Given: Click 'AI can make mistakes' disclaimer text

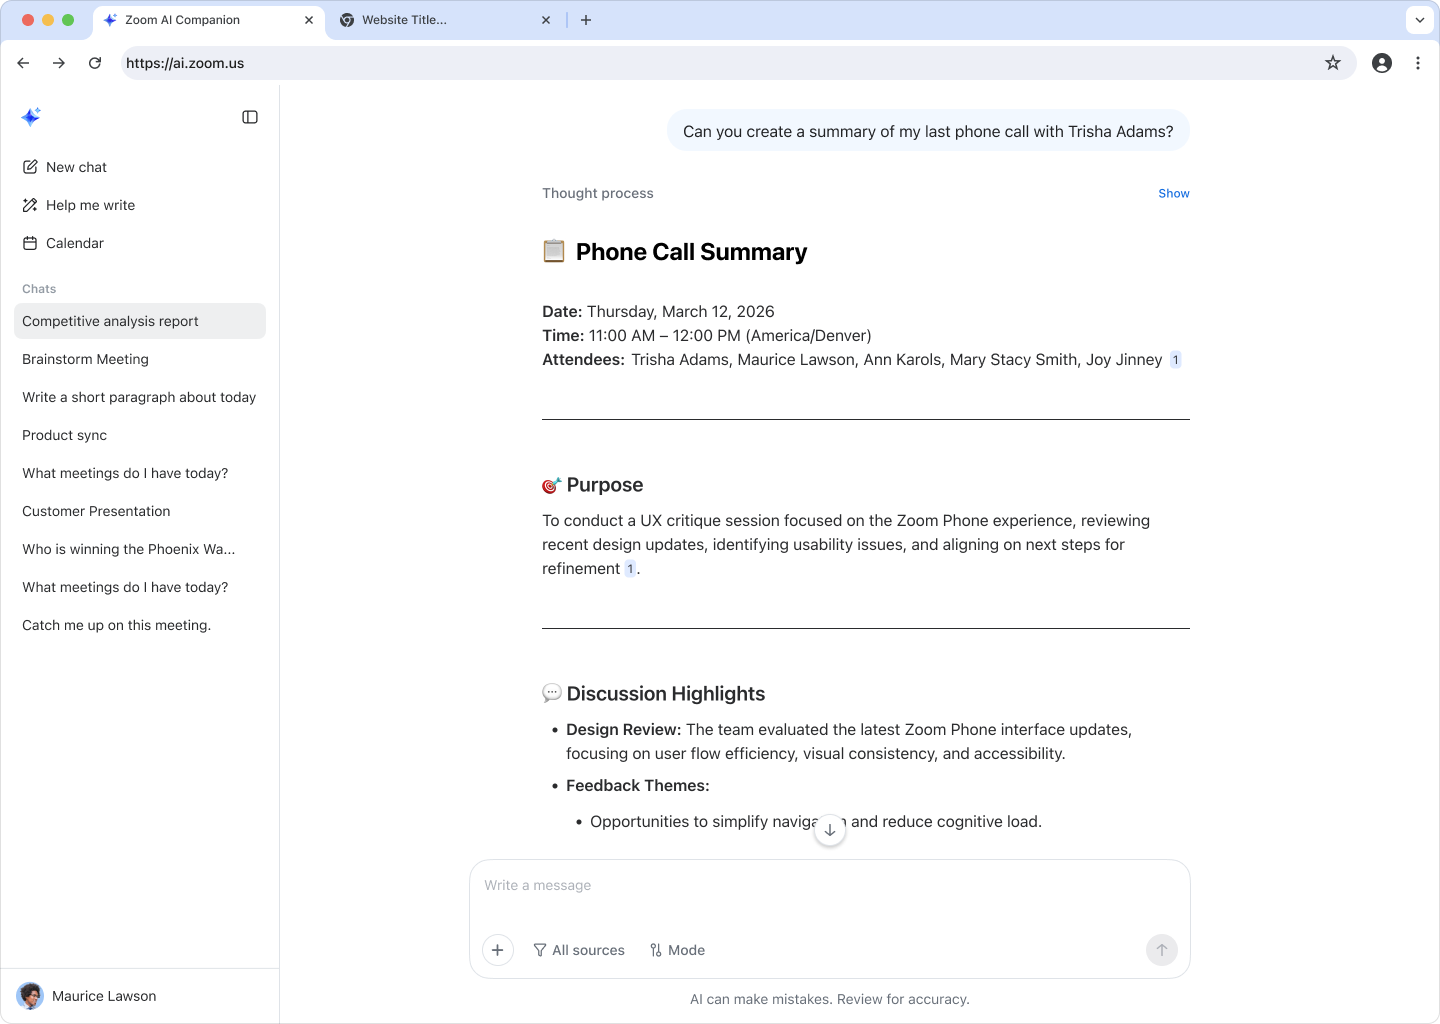Looking at the screenshot, I should coord(830,999).
